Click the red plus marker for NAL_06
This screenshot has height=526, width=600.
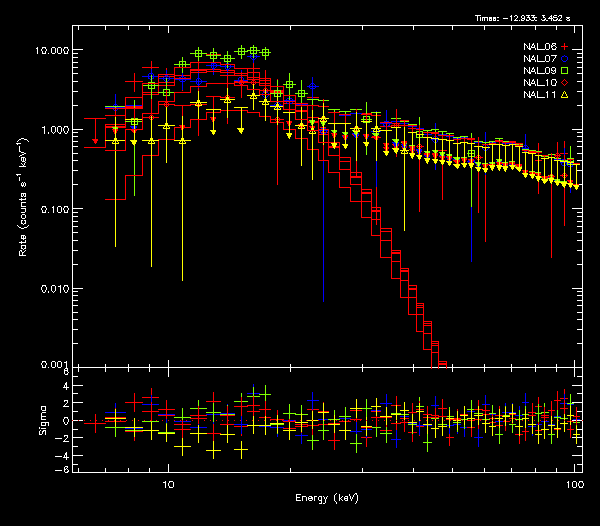coord(565,47)
